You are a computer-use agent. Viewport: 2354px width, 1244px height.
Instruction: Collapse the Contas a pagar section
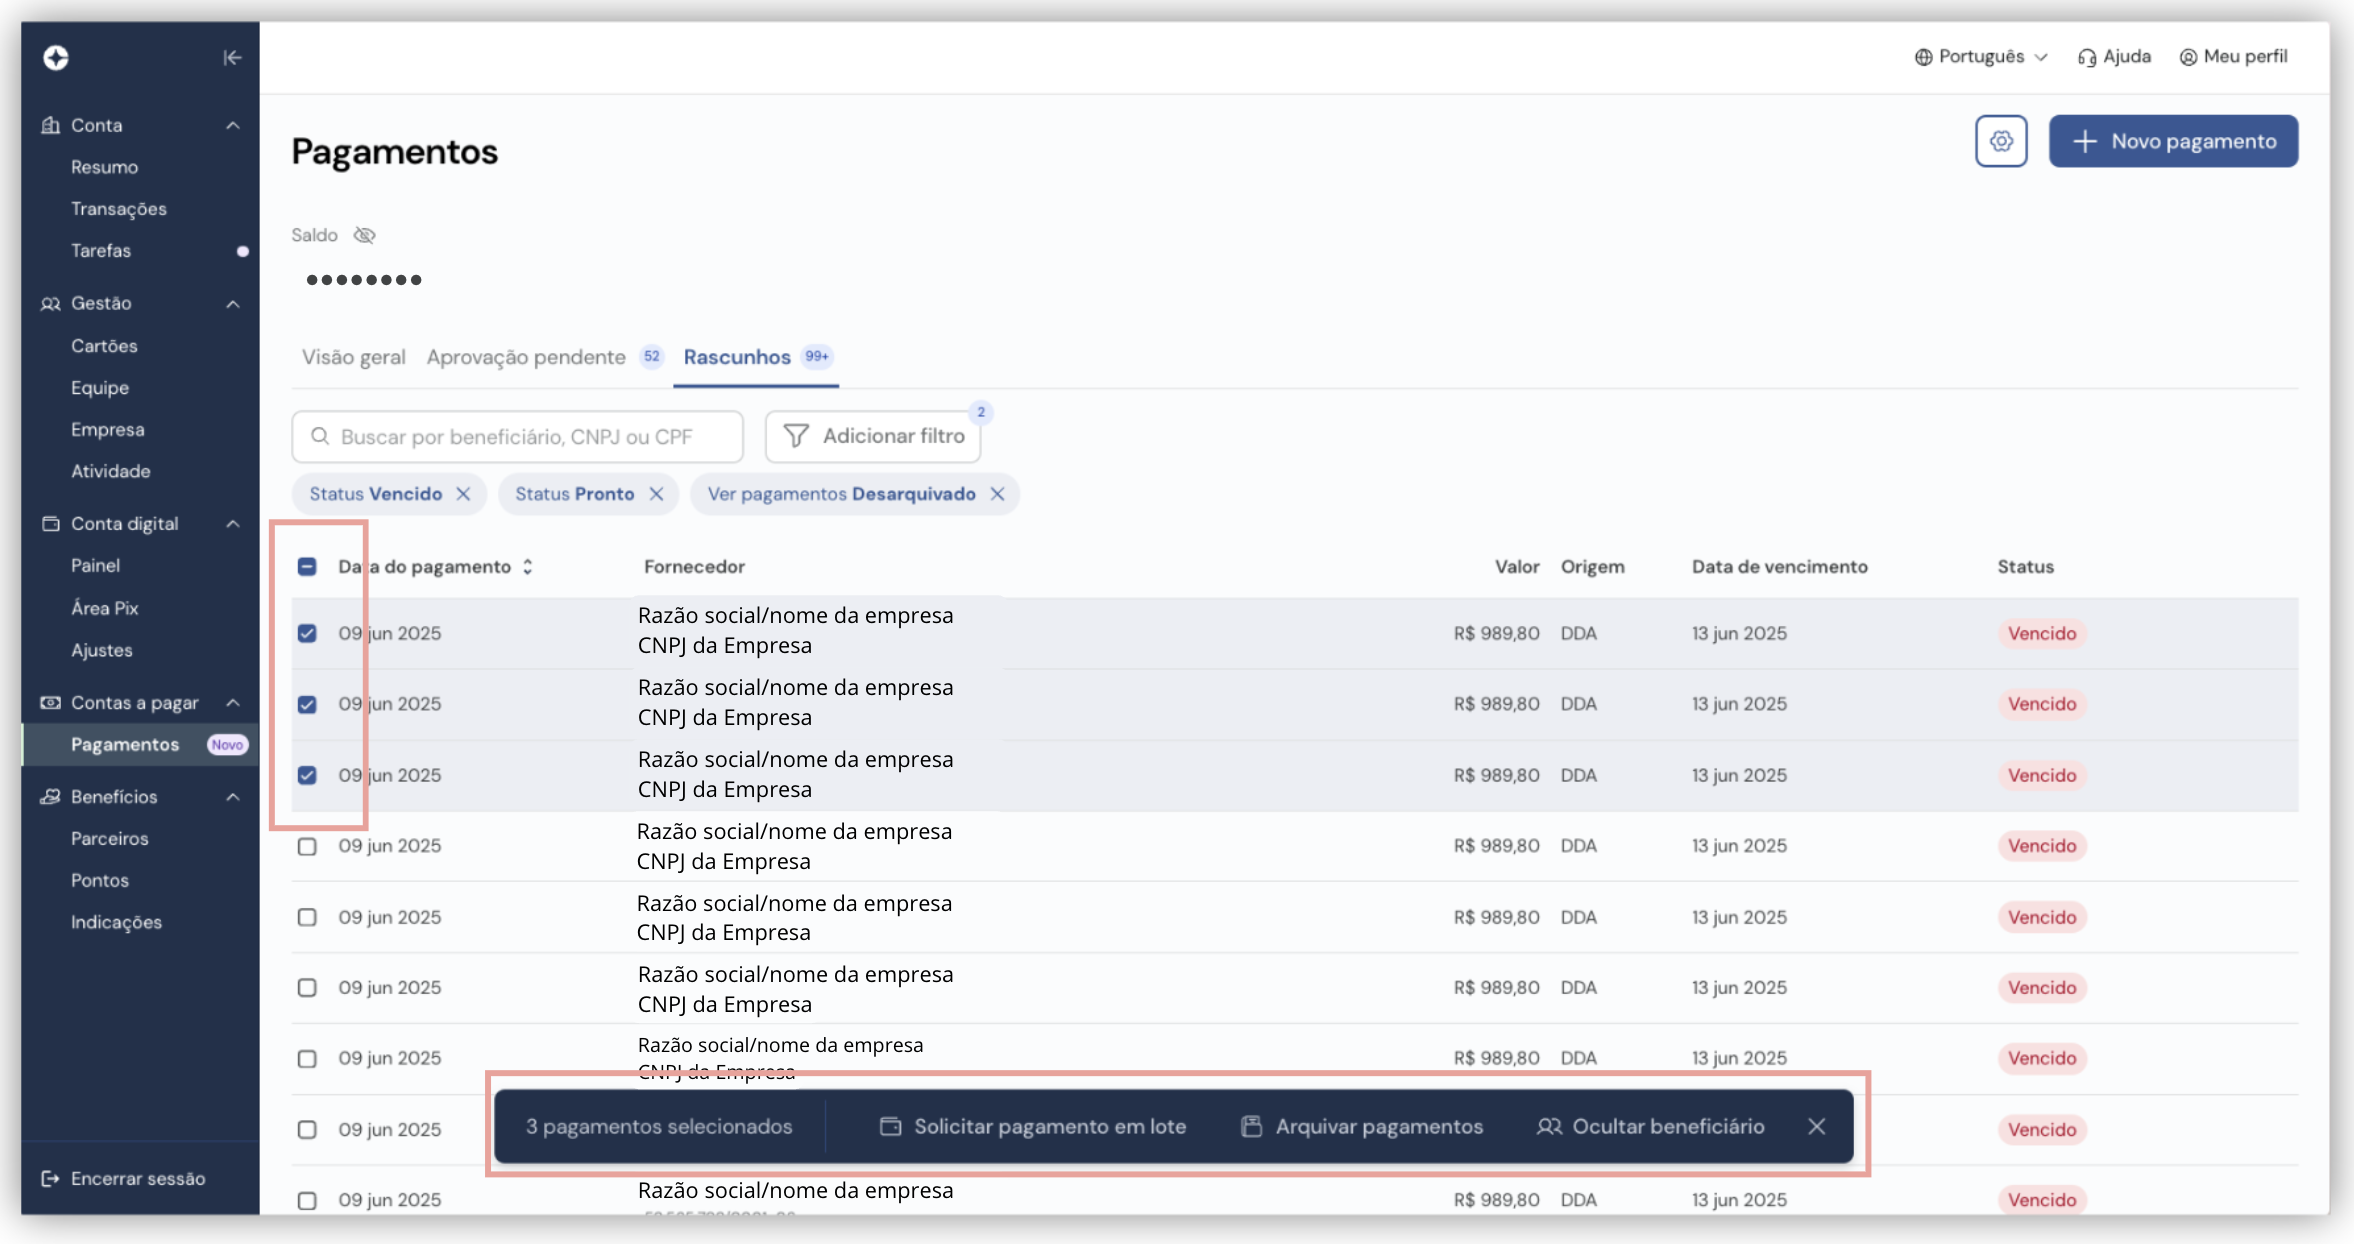pyautogui.click(x=233, y=702)
